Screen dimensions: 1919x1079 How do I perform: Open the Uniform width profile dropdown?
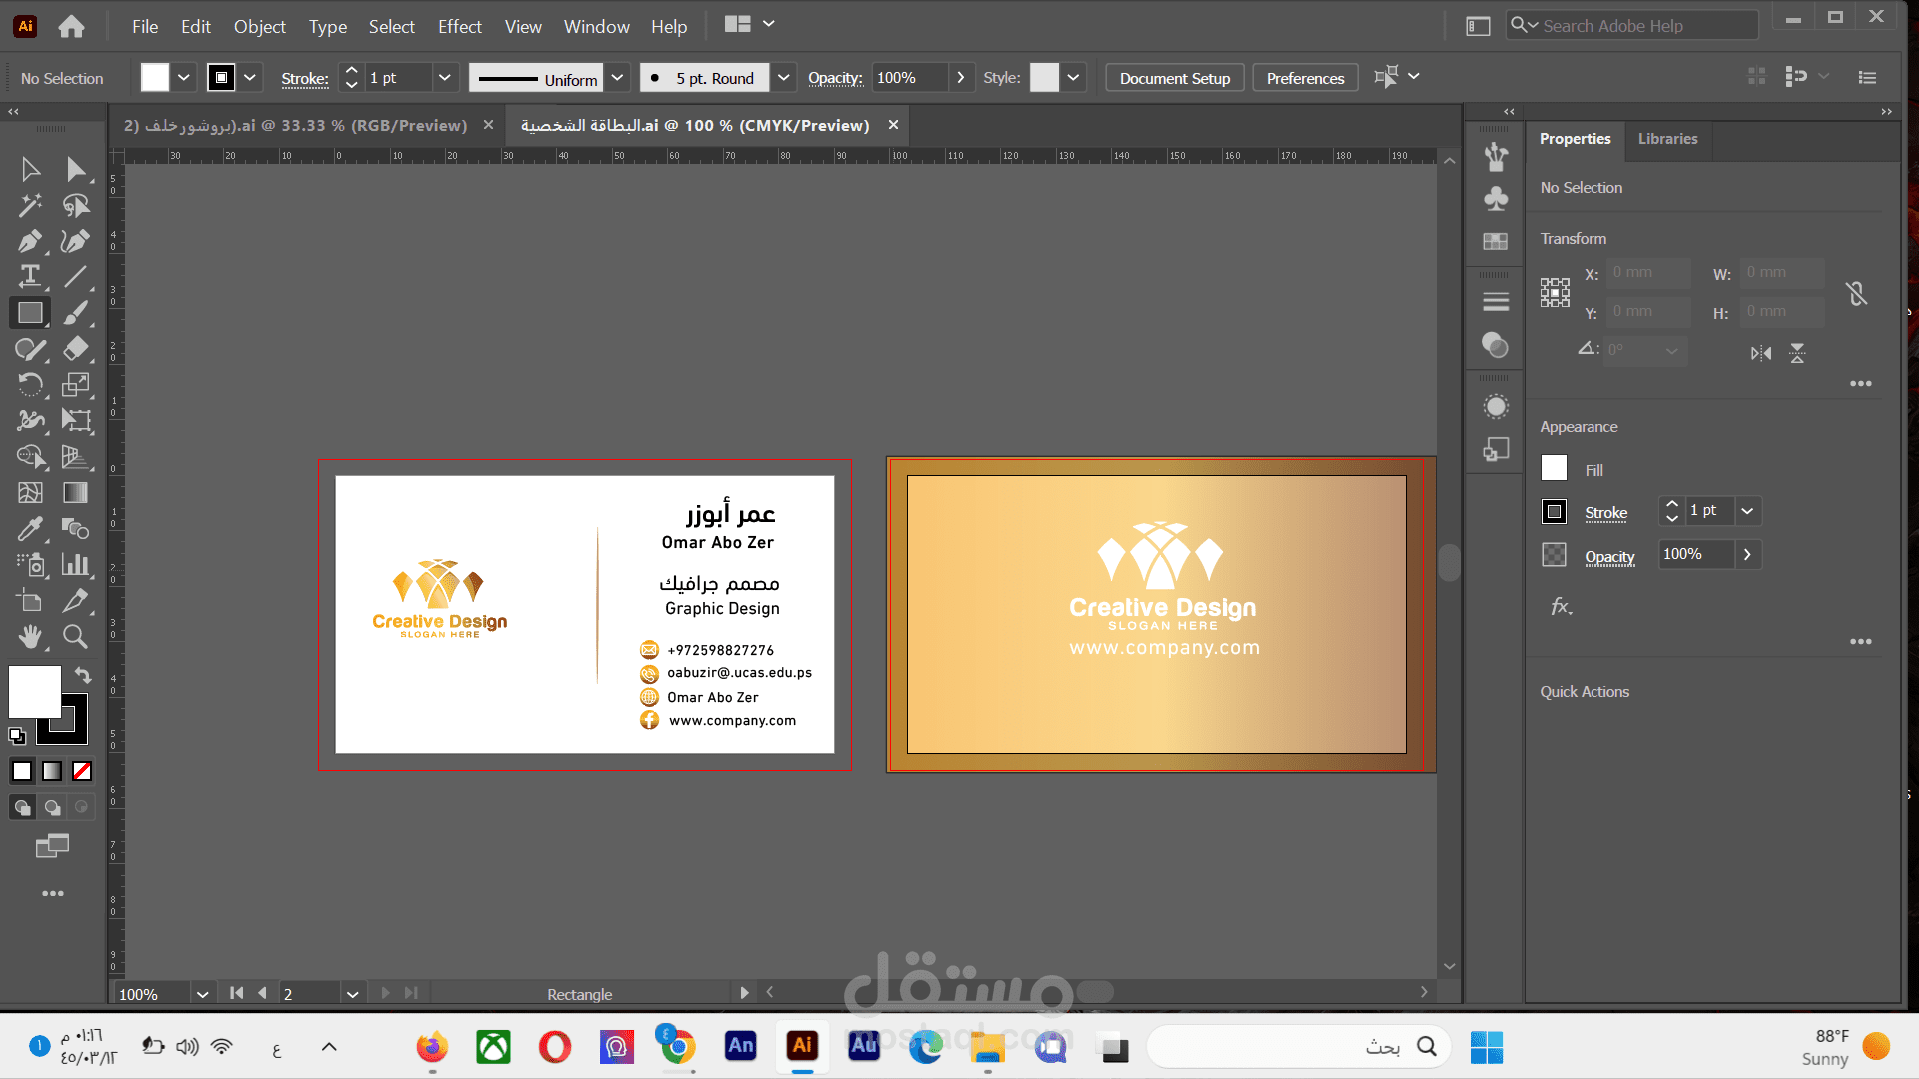(x=617, y=78)
